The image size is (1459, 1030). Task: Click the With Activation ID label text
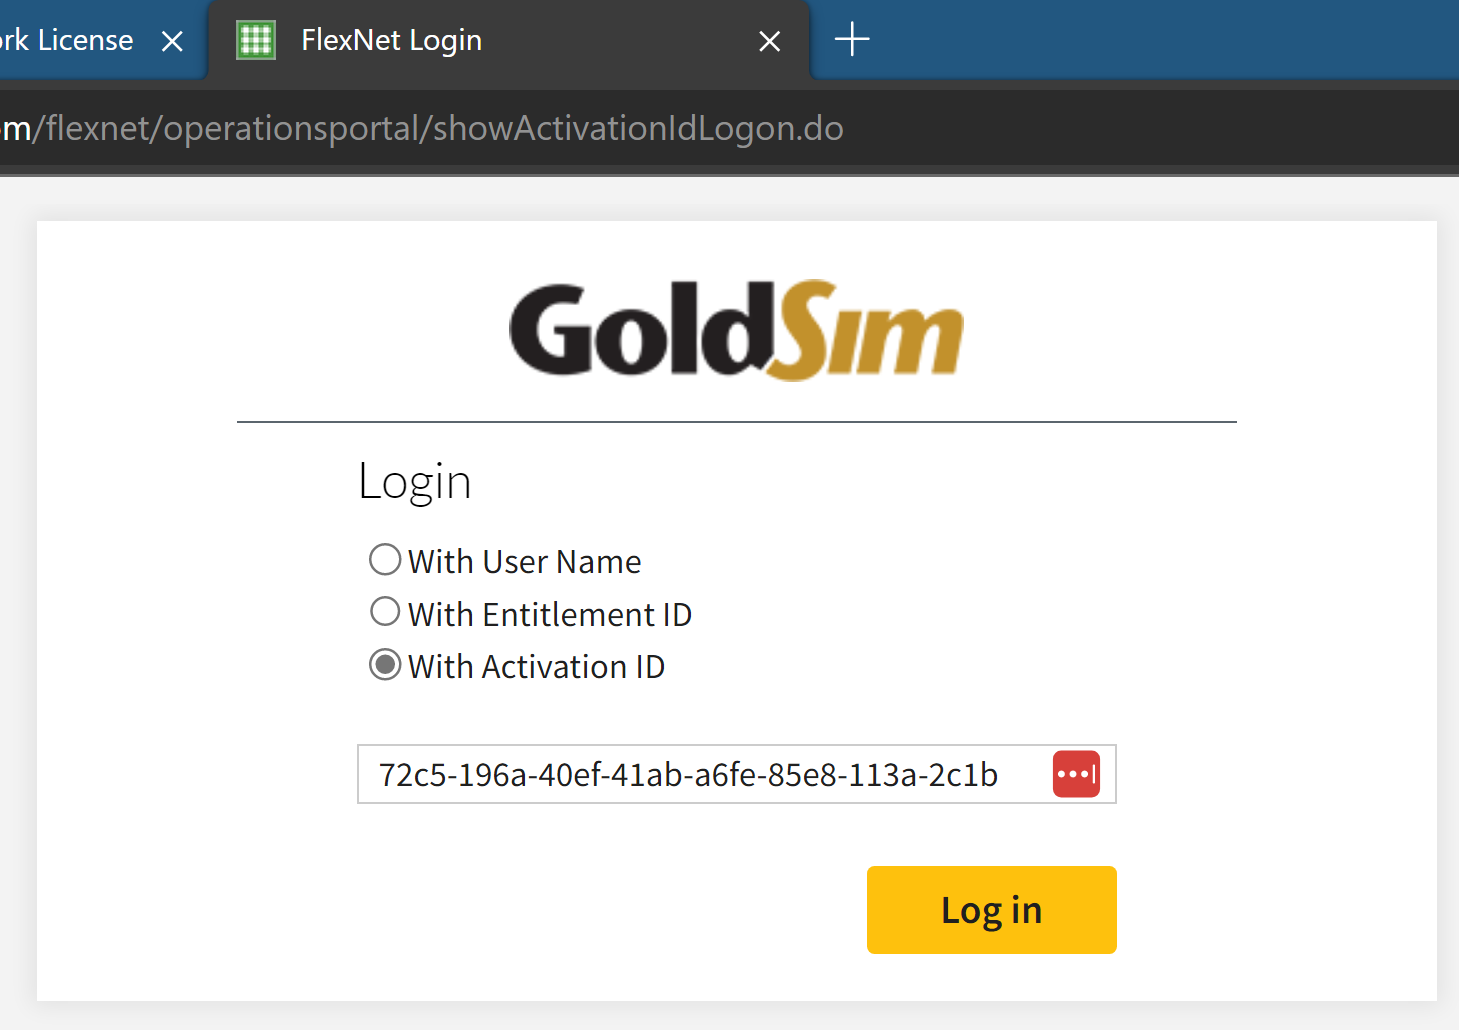coord(536,667)
